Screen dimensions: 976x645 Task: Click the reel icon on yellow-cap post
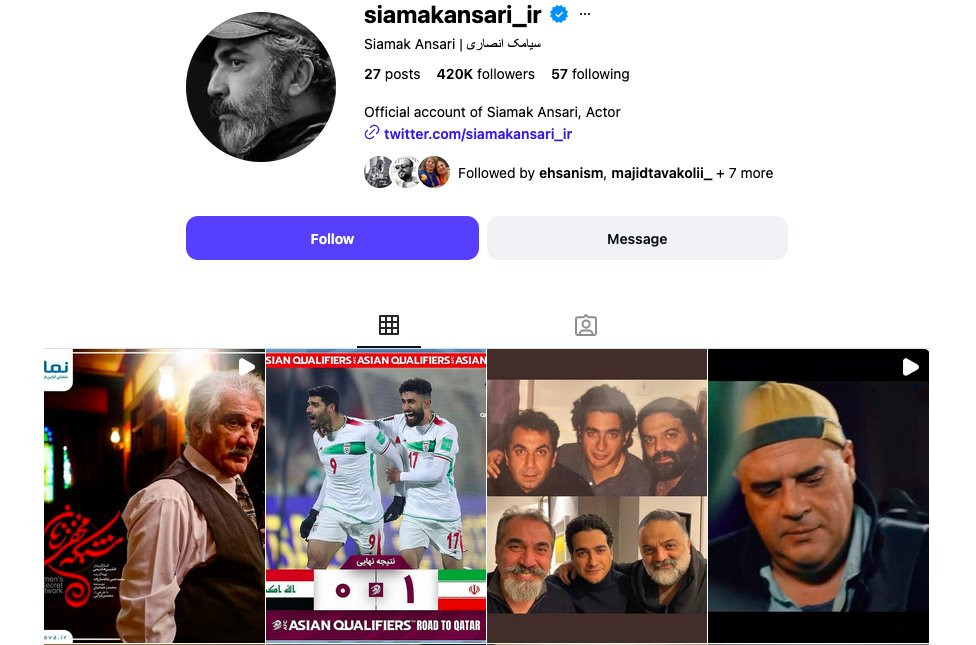pos(911,367)
